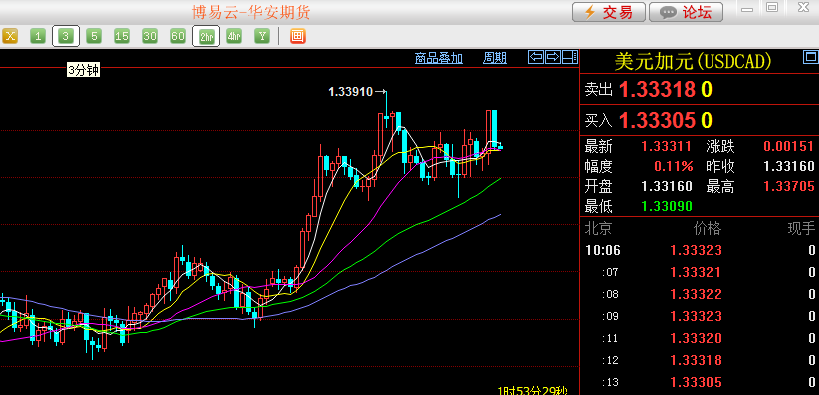Screen dimensions: 819x395
Task: Select the 5-minute chart period
Action: point(94,36)
